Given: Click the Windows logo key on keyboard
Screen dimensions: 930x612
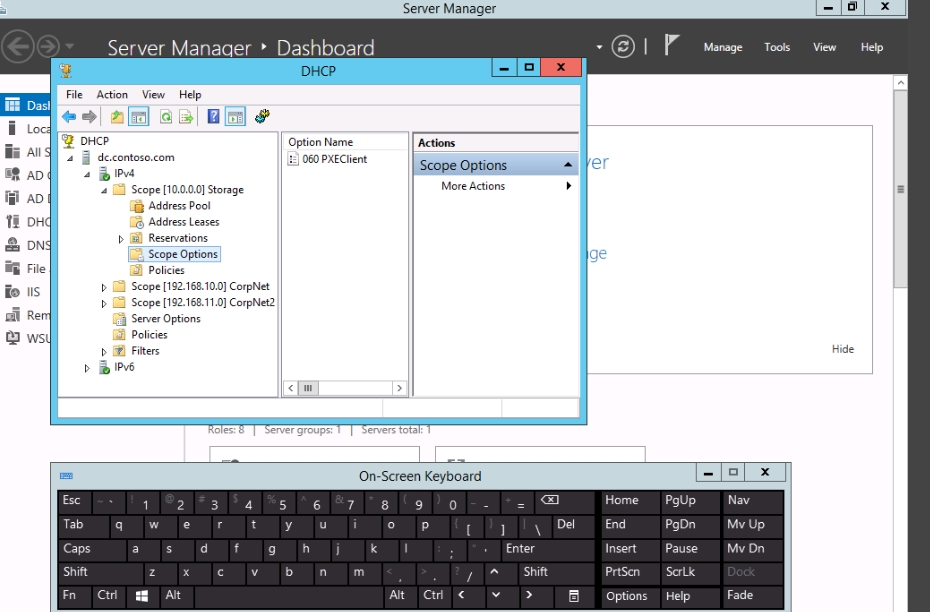Looking at the screenshot, I should coord(142,595).
